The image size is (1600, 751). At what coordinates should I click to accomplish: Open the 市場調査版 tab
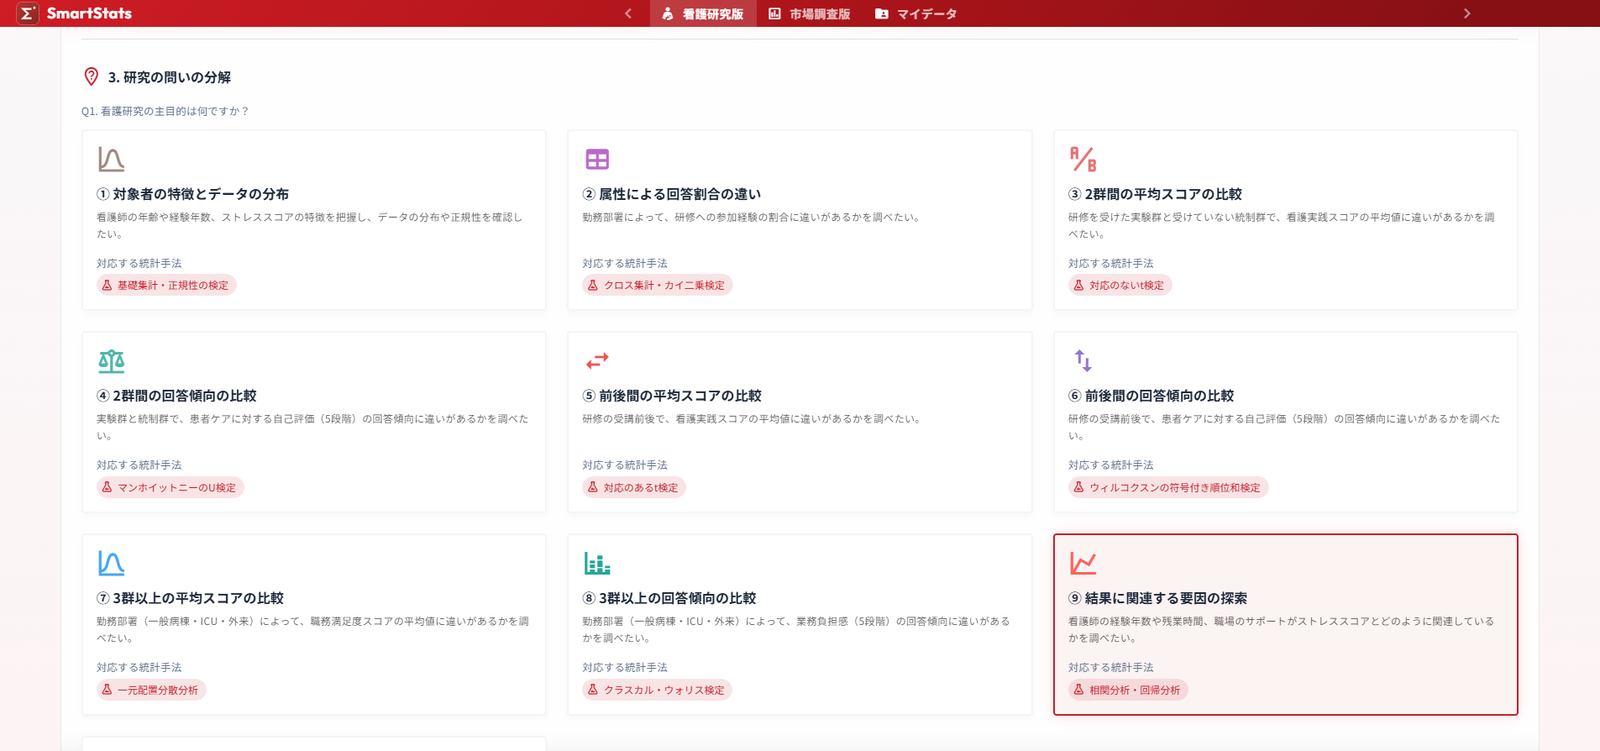[x=809, y=14]
